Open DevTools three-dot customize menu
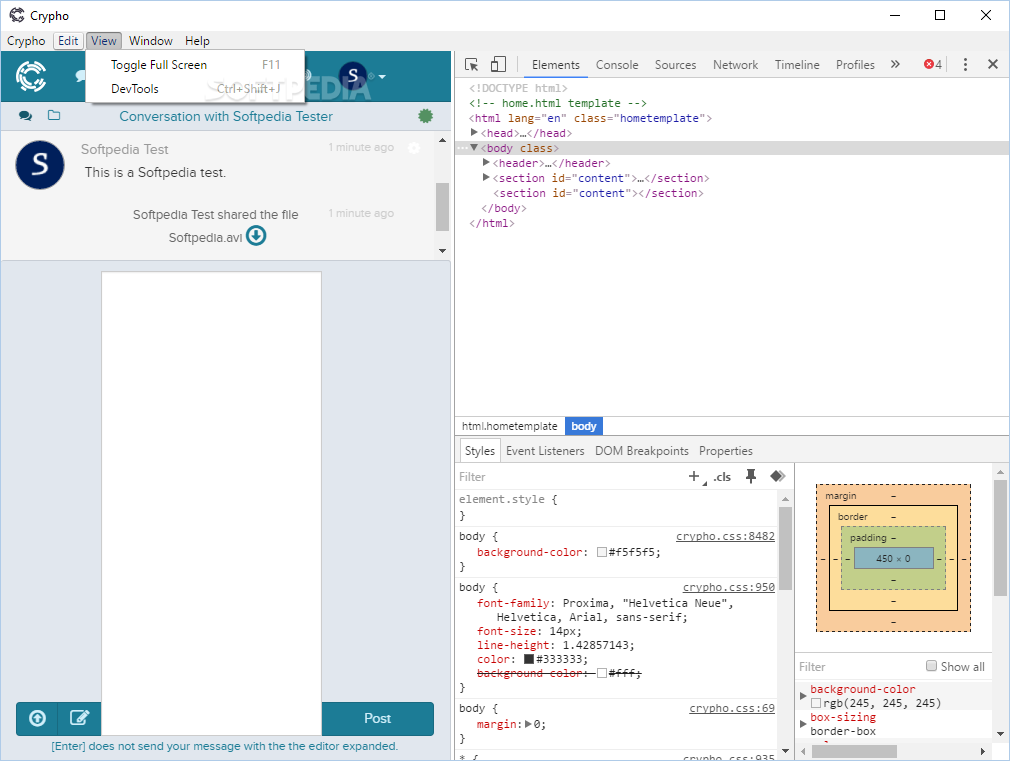 [x=965, y=64]
